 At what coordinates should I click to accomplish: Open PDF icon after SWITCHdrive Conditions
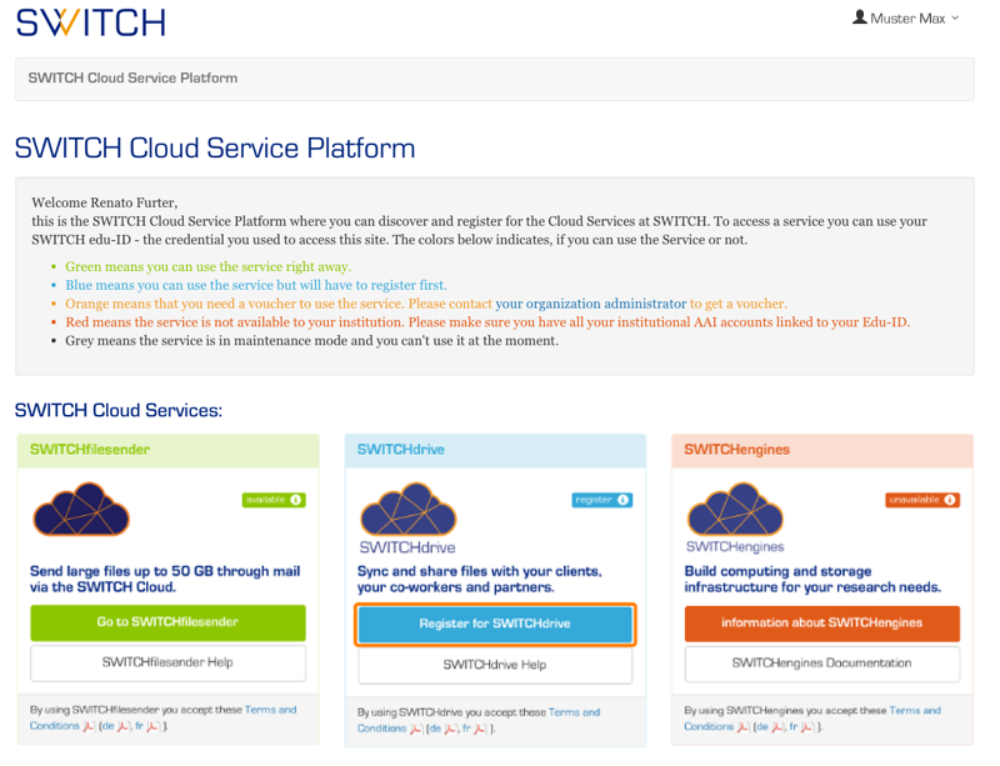point(416,729)
